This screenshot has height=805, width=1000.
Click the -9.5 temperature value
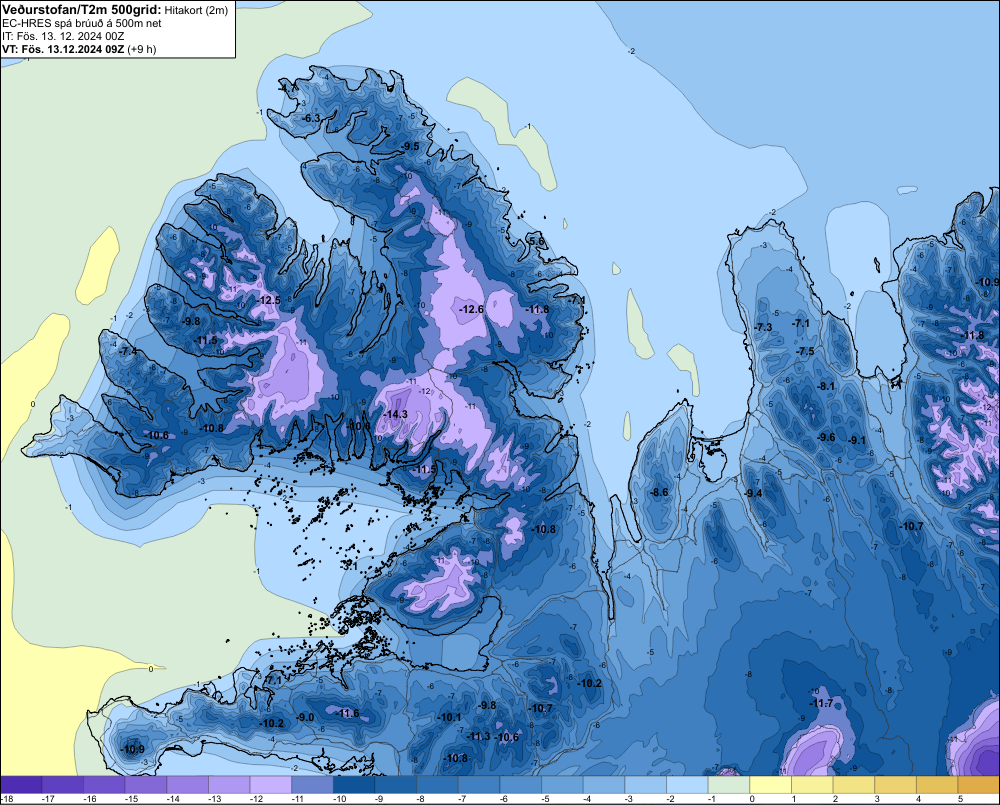pyautogui.click(x=410, y=146)
